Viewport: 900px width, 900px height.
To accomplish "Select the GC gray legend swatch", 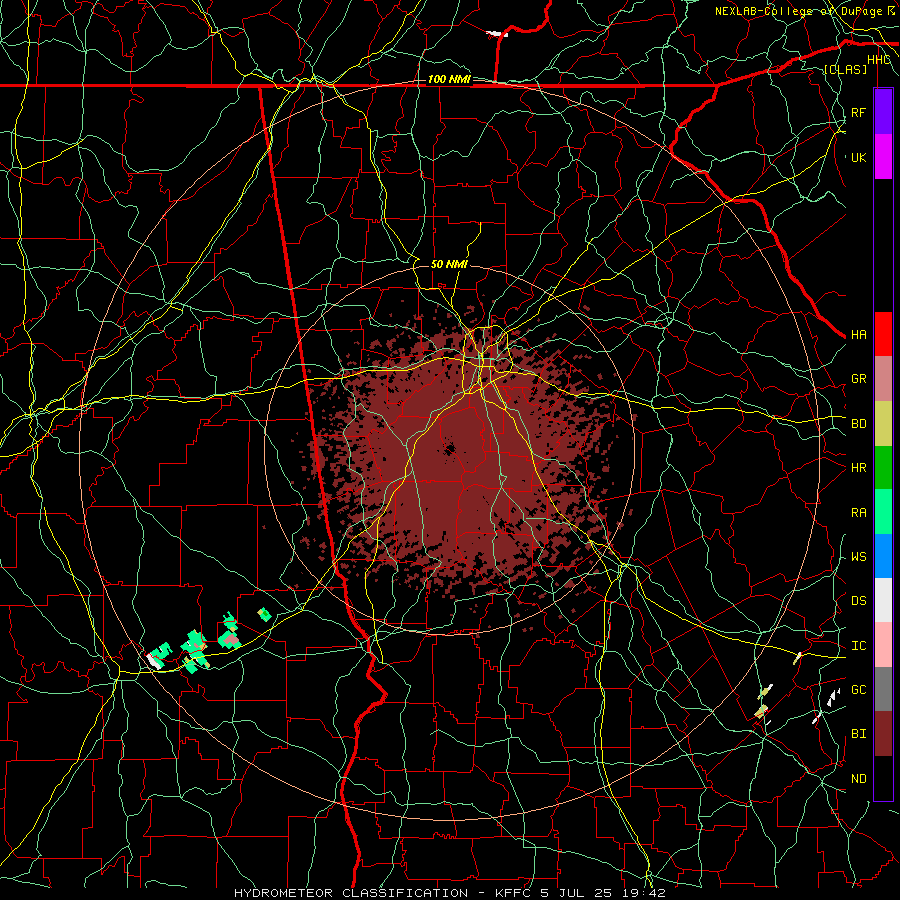I will point(883,689).
